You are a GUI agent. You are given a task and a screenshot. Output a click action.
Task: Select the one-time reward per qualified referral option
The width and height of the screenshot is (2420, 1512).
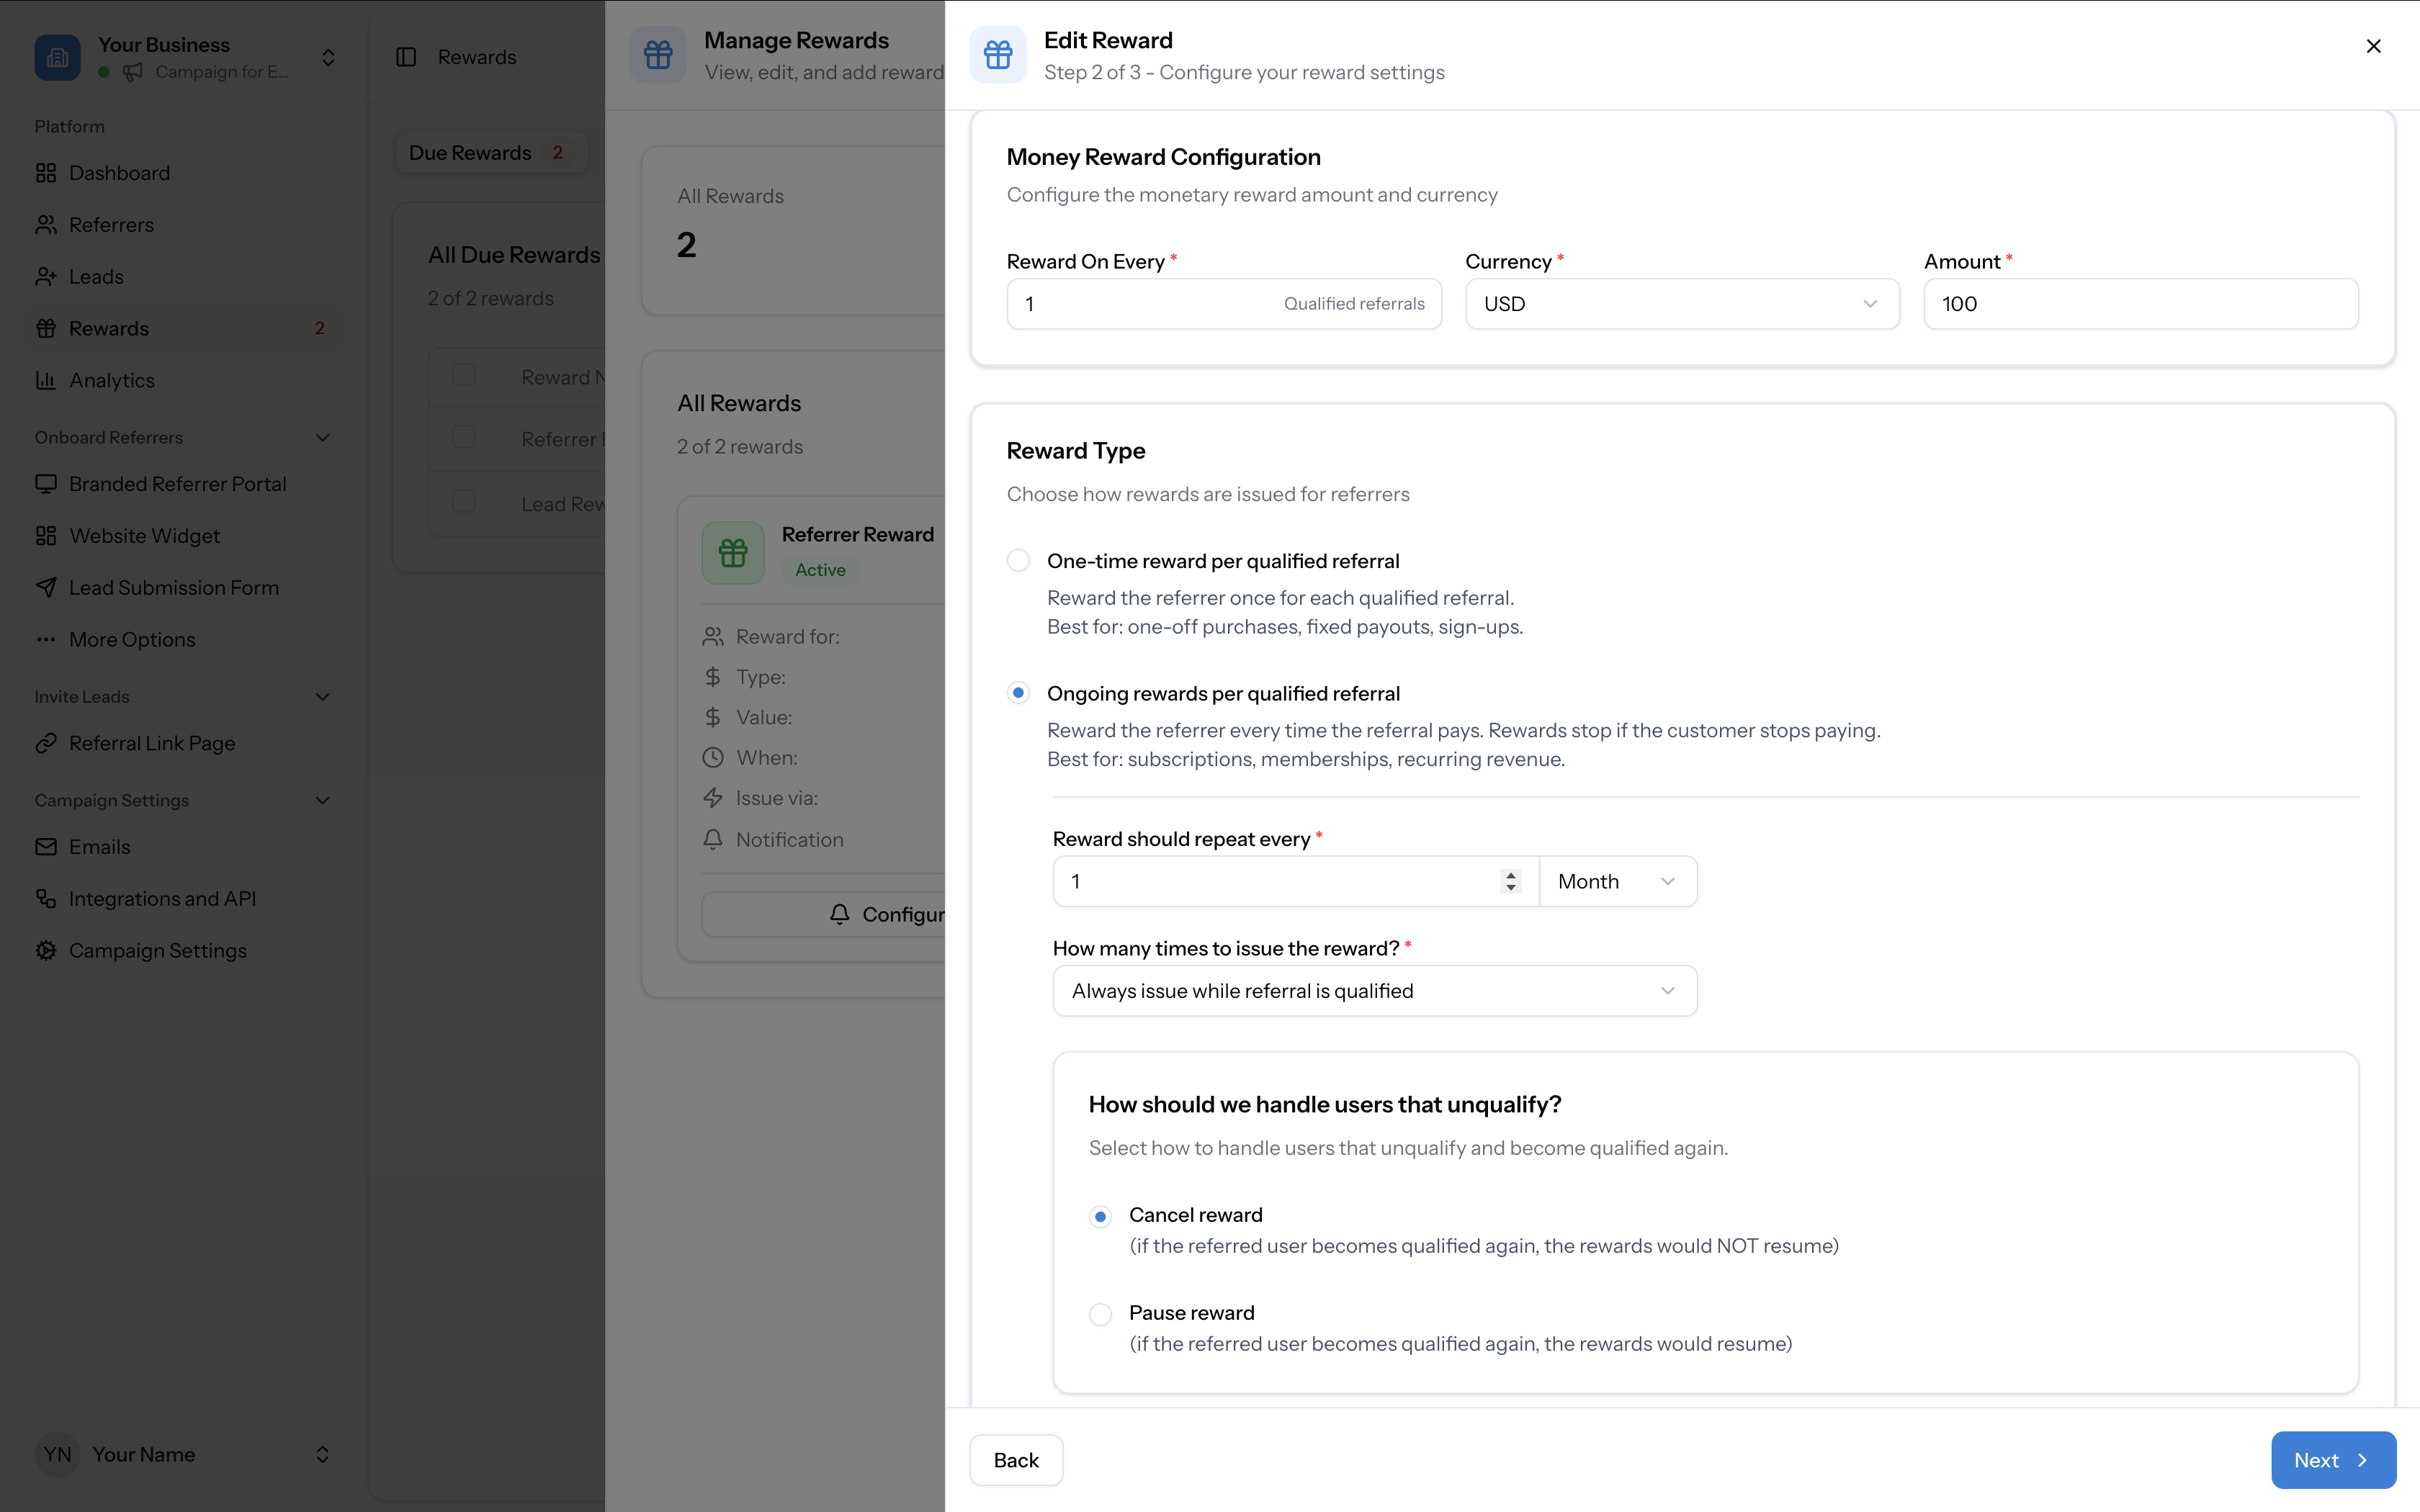pyautogui.click(x=1018, y=560)
